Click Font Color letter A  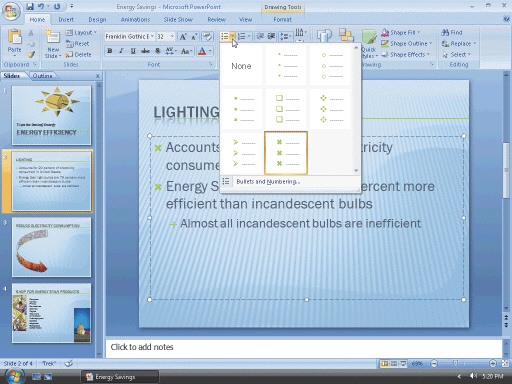click(x=202, y=51)
